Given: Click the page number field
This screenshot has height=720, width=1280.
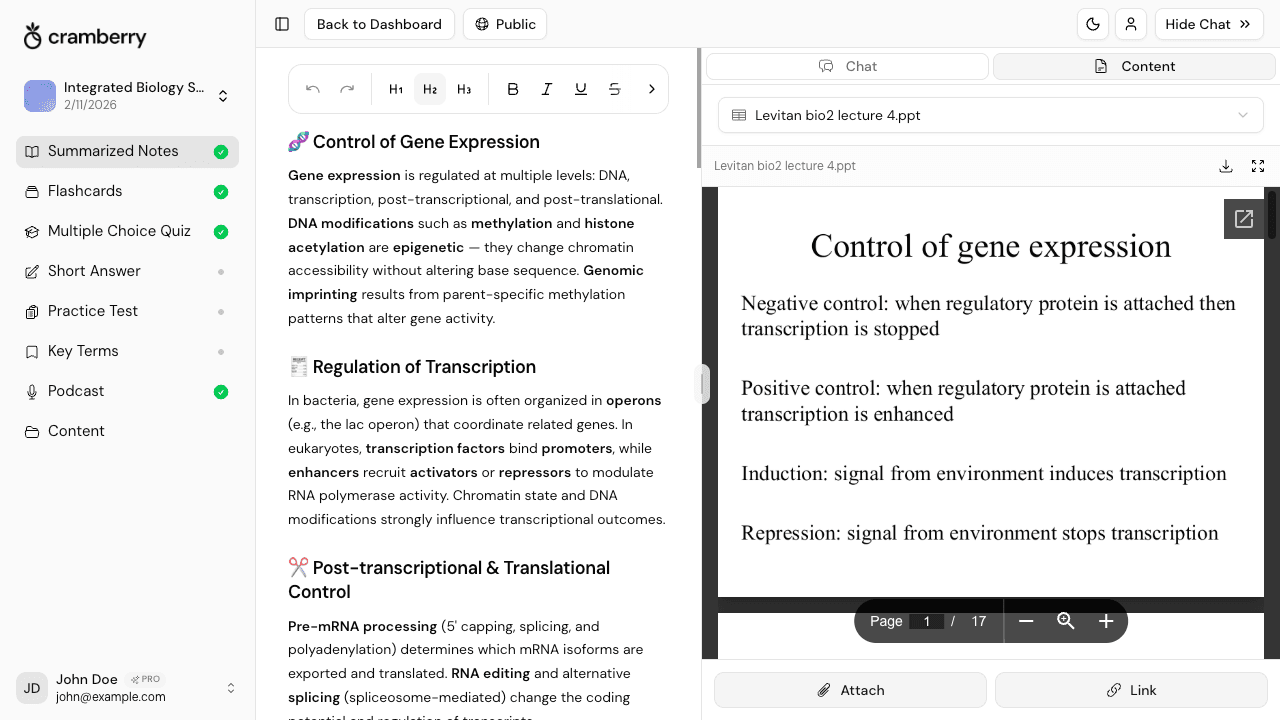Looking at the screenshot, I should [927, 621].
